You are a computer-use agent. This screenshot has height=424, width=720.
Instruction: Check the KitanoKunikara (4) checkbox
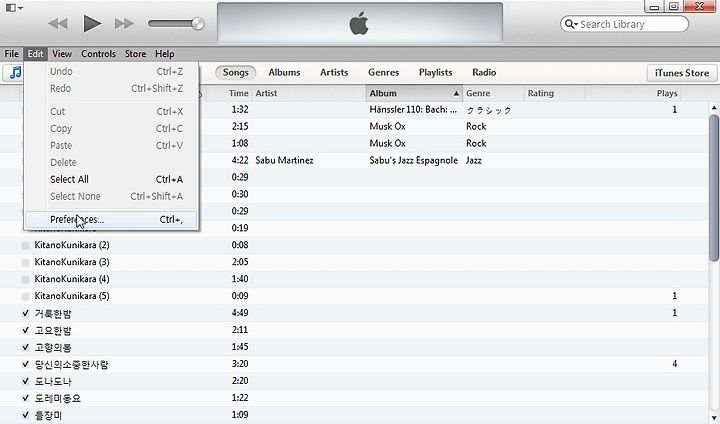pyautogui.click(x=25, y=280)
